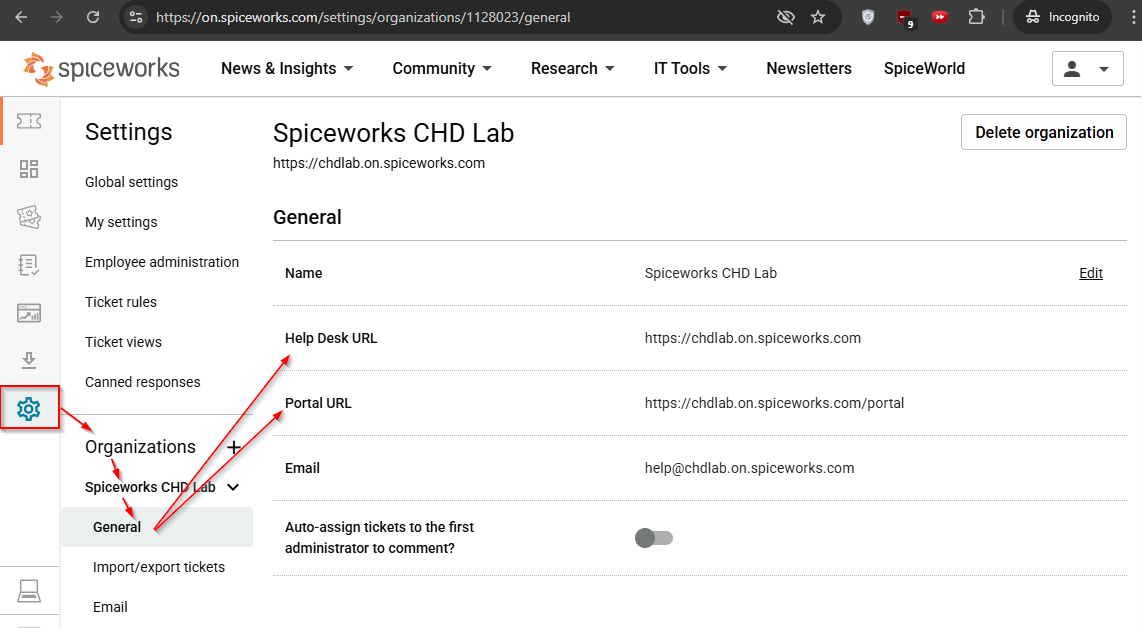1142x628 pixels.
Task: Open the Tickets icon in the sidebar
Action: [29, 120]
